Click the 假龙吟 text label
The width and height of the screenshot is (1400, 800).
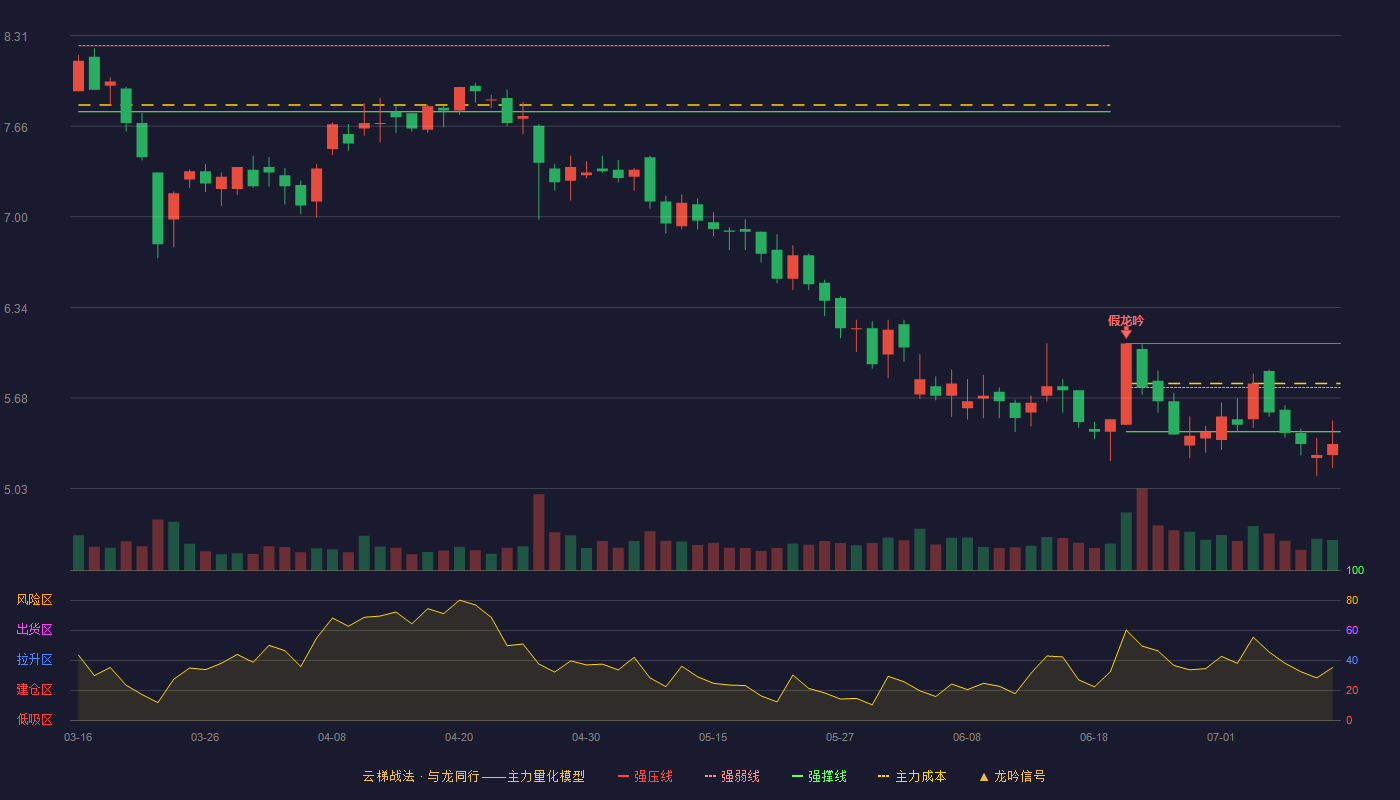pos(1126,320)
